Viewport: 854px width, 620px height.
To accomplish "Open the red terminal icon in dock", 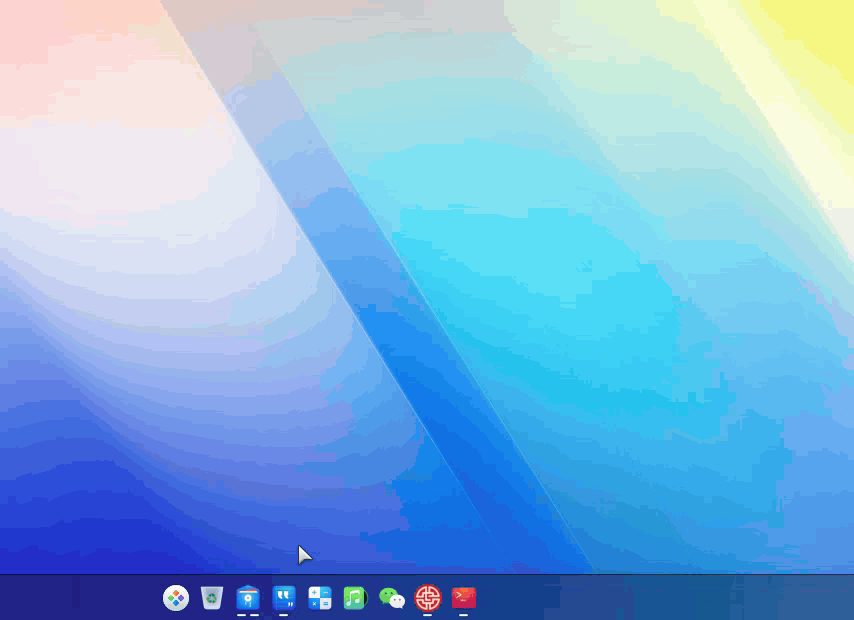I will pyautogui.click(x=463, y=598).
